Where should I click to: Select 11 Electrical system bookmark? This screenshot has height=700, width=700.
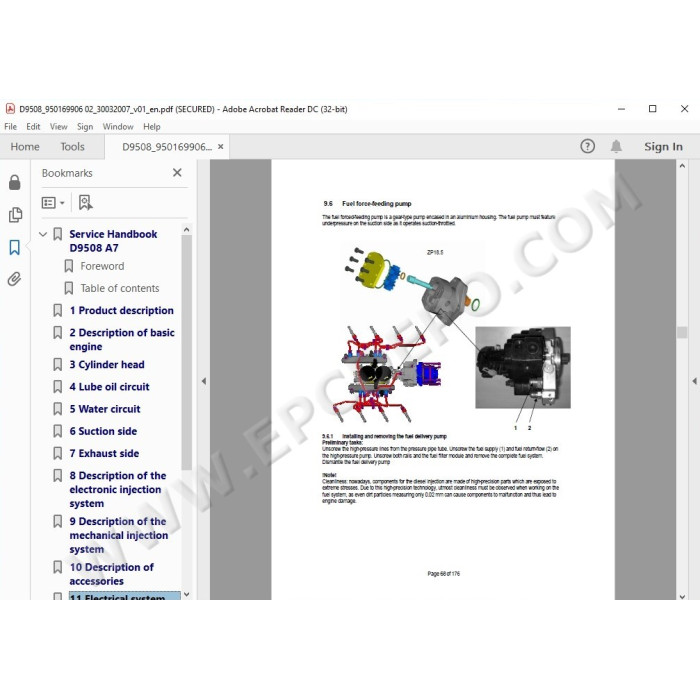point(125,596)
